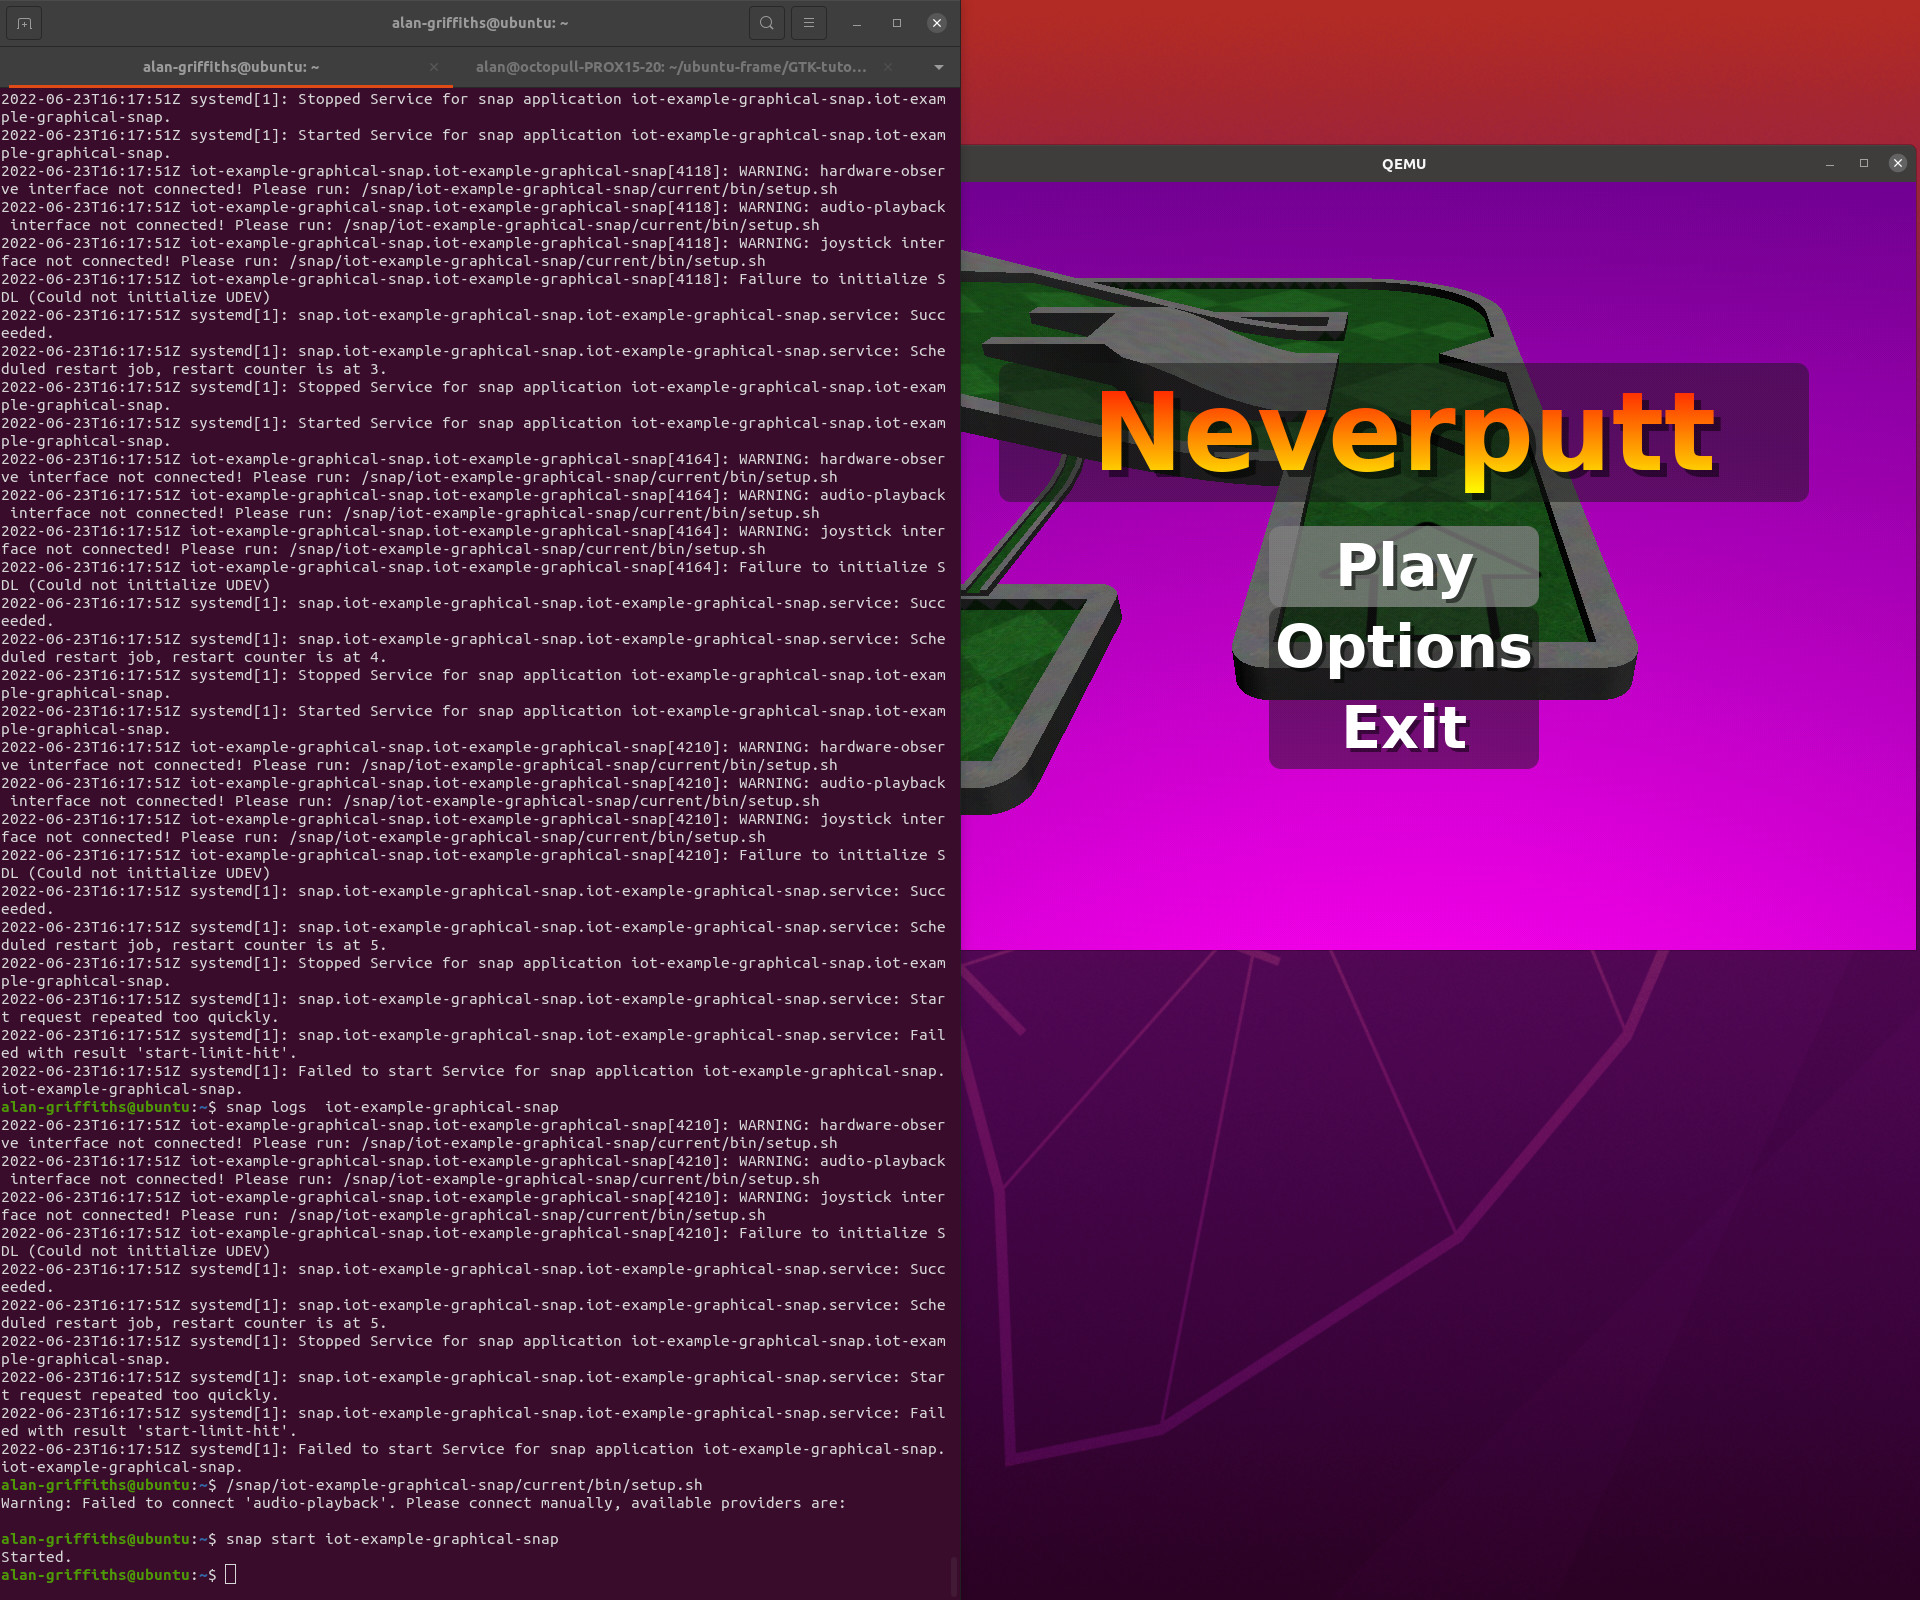
Task: Open Options in the Neverputt menu
Action: pyautogui.click(x=1403, y=647)
